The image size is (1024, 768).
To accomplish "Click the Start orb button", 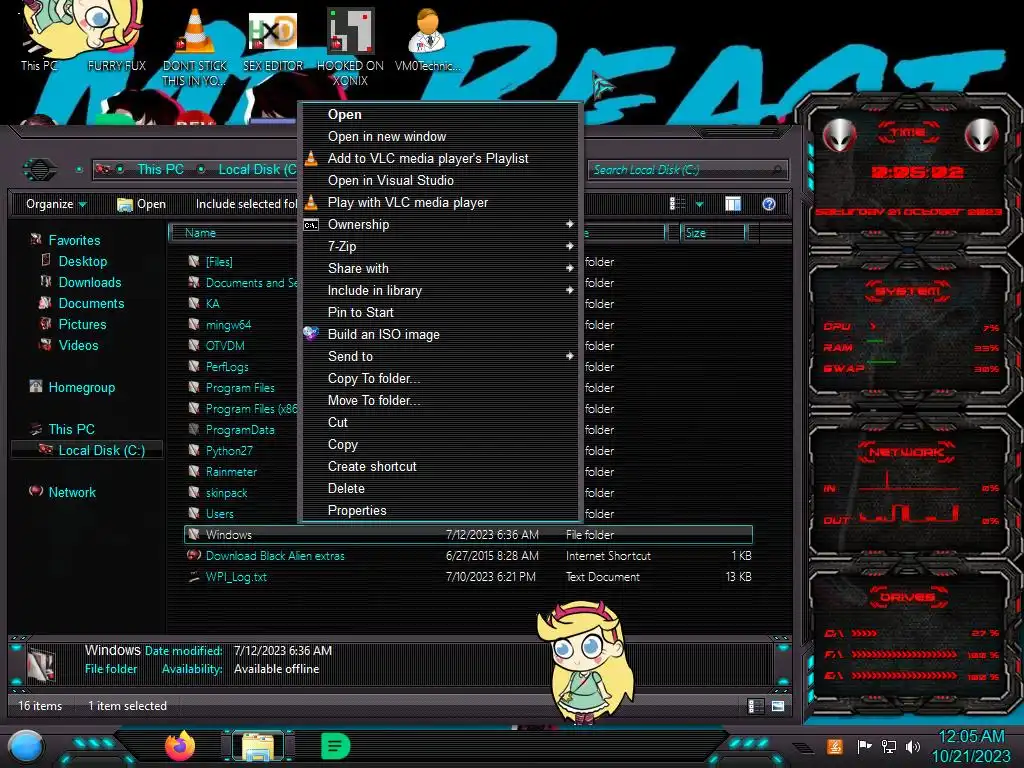I will (x=26, y=746).
